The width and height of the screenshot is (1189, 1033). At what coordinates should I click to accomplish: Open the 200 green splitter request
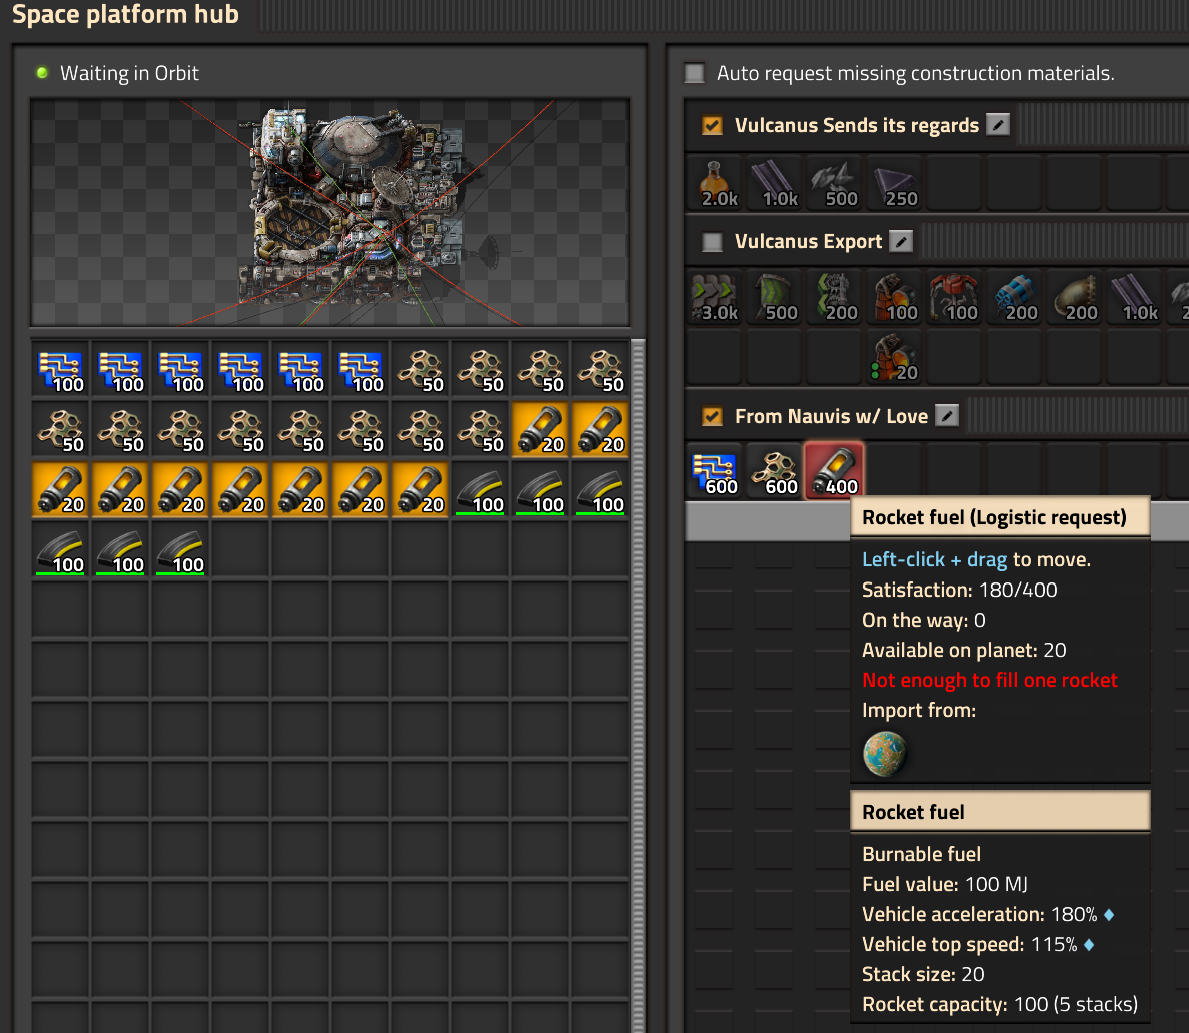[834, 297]
